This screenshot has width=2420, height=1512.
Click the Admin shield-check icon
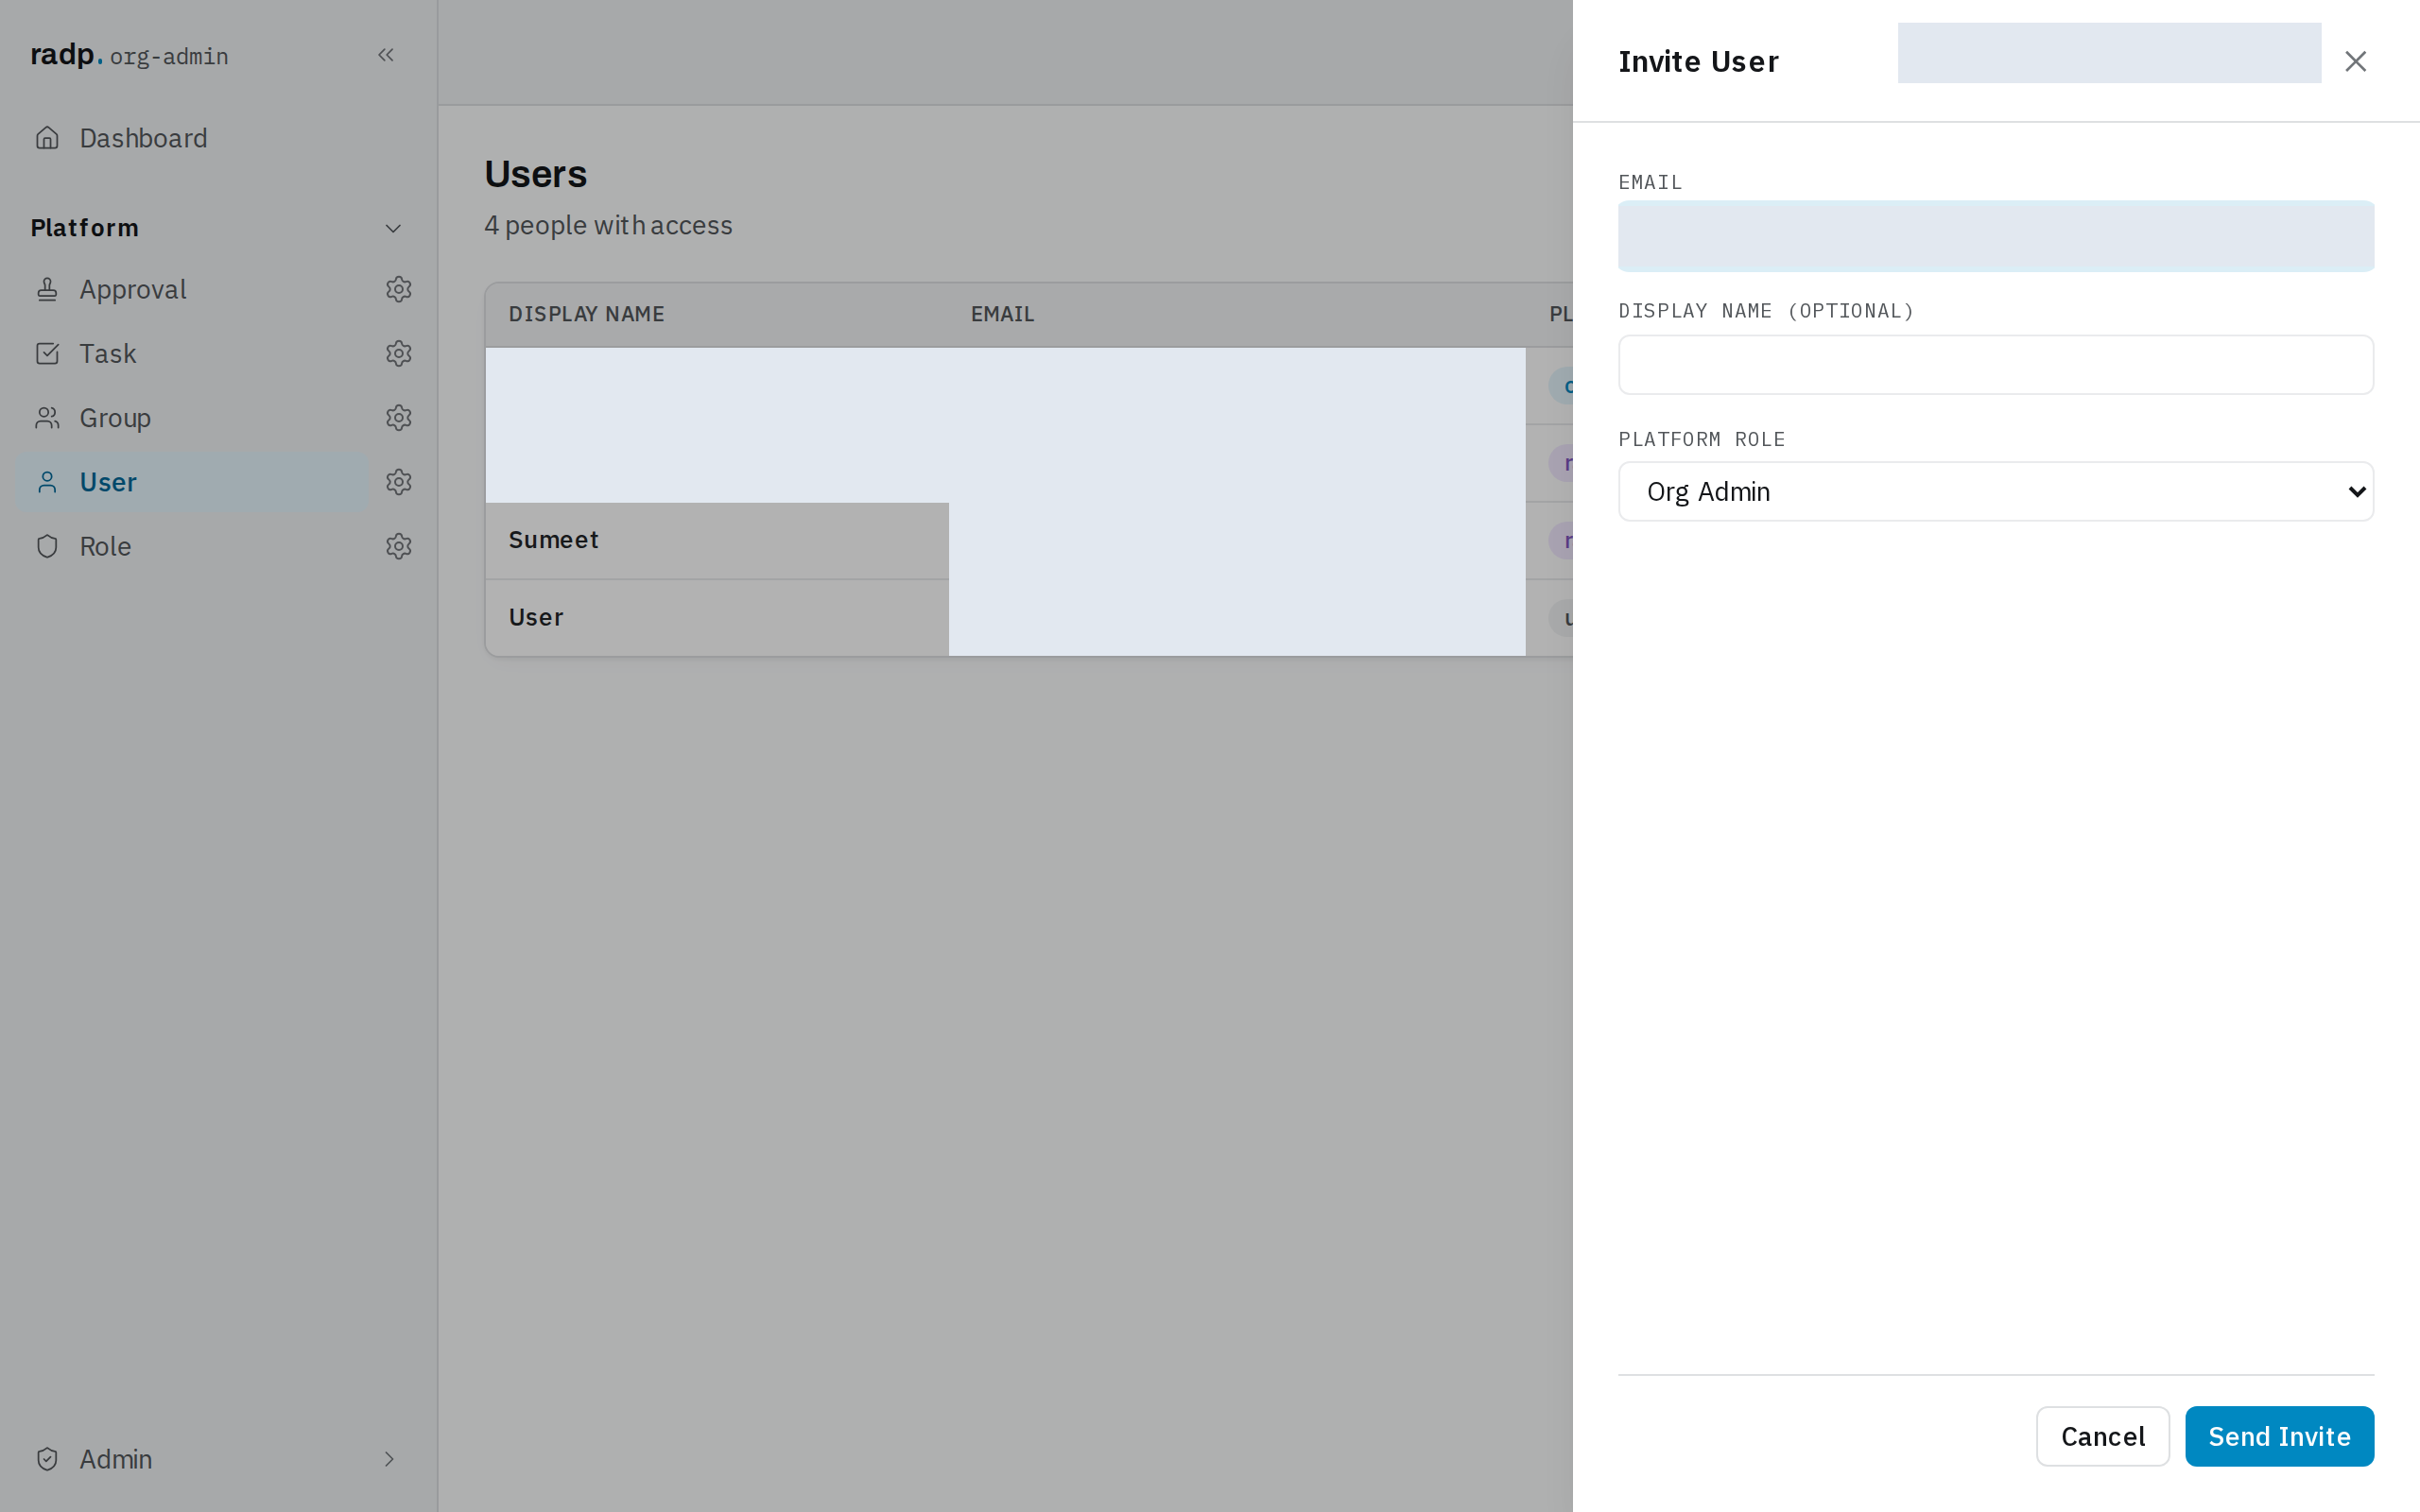coord(47,1459)
